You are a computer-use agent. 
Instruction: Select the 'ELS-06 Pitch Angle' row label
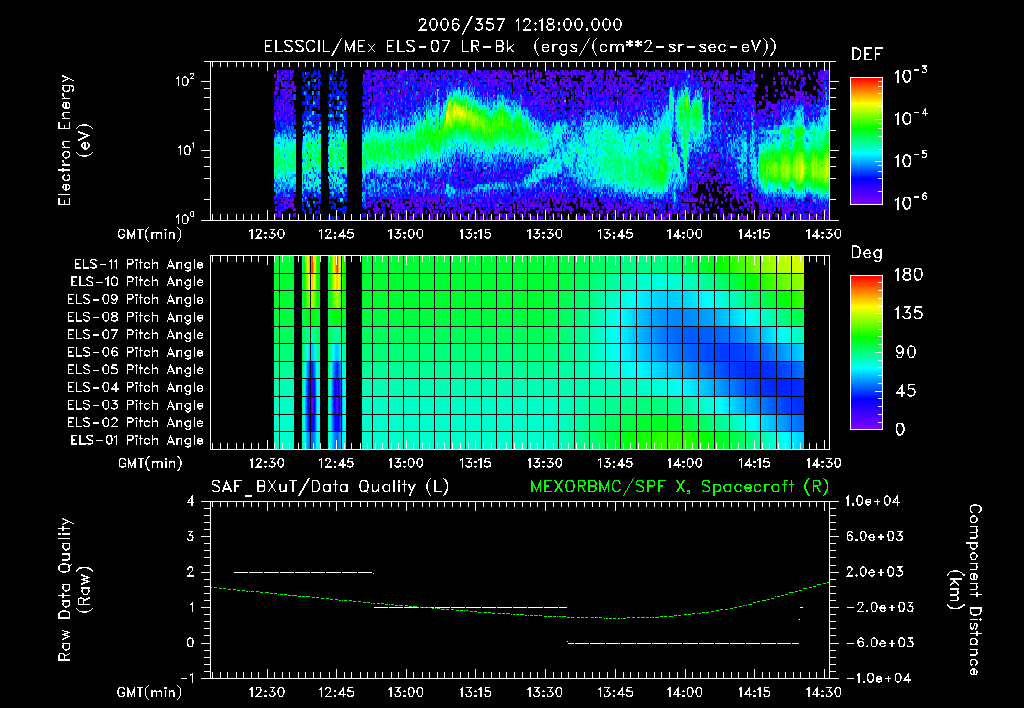pyautogui.click(x=136, y=353)
